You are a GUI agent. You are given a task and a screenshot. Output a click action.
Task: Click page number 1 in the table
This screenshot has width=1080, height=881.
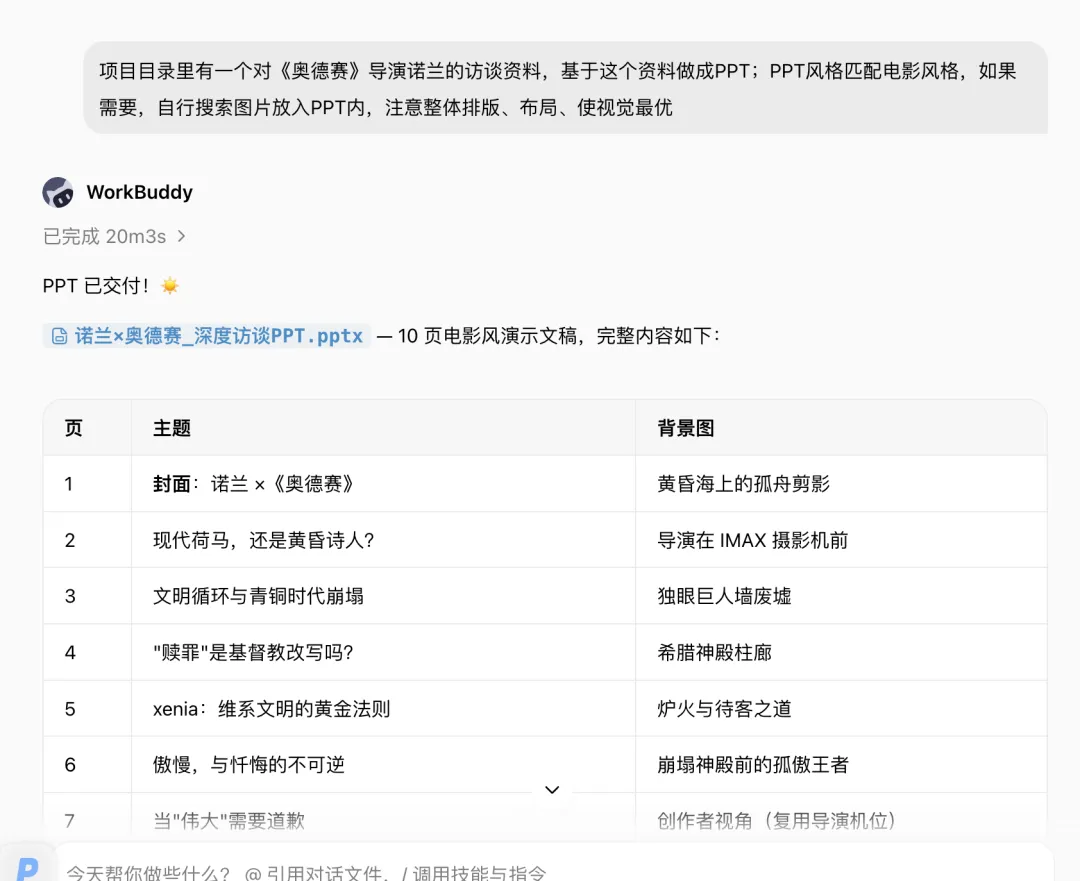point(69,484)
